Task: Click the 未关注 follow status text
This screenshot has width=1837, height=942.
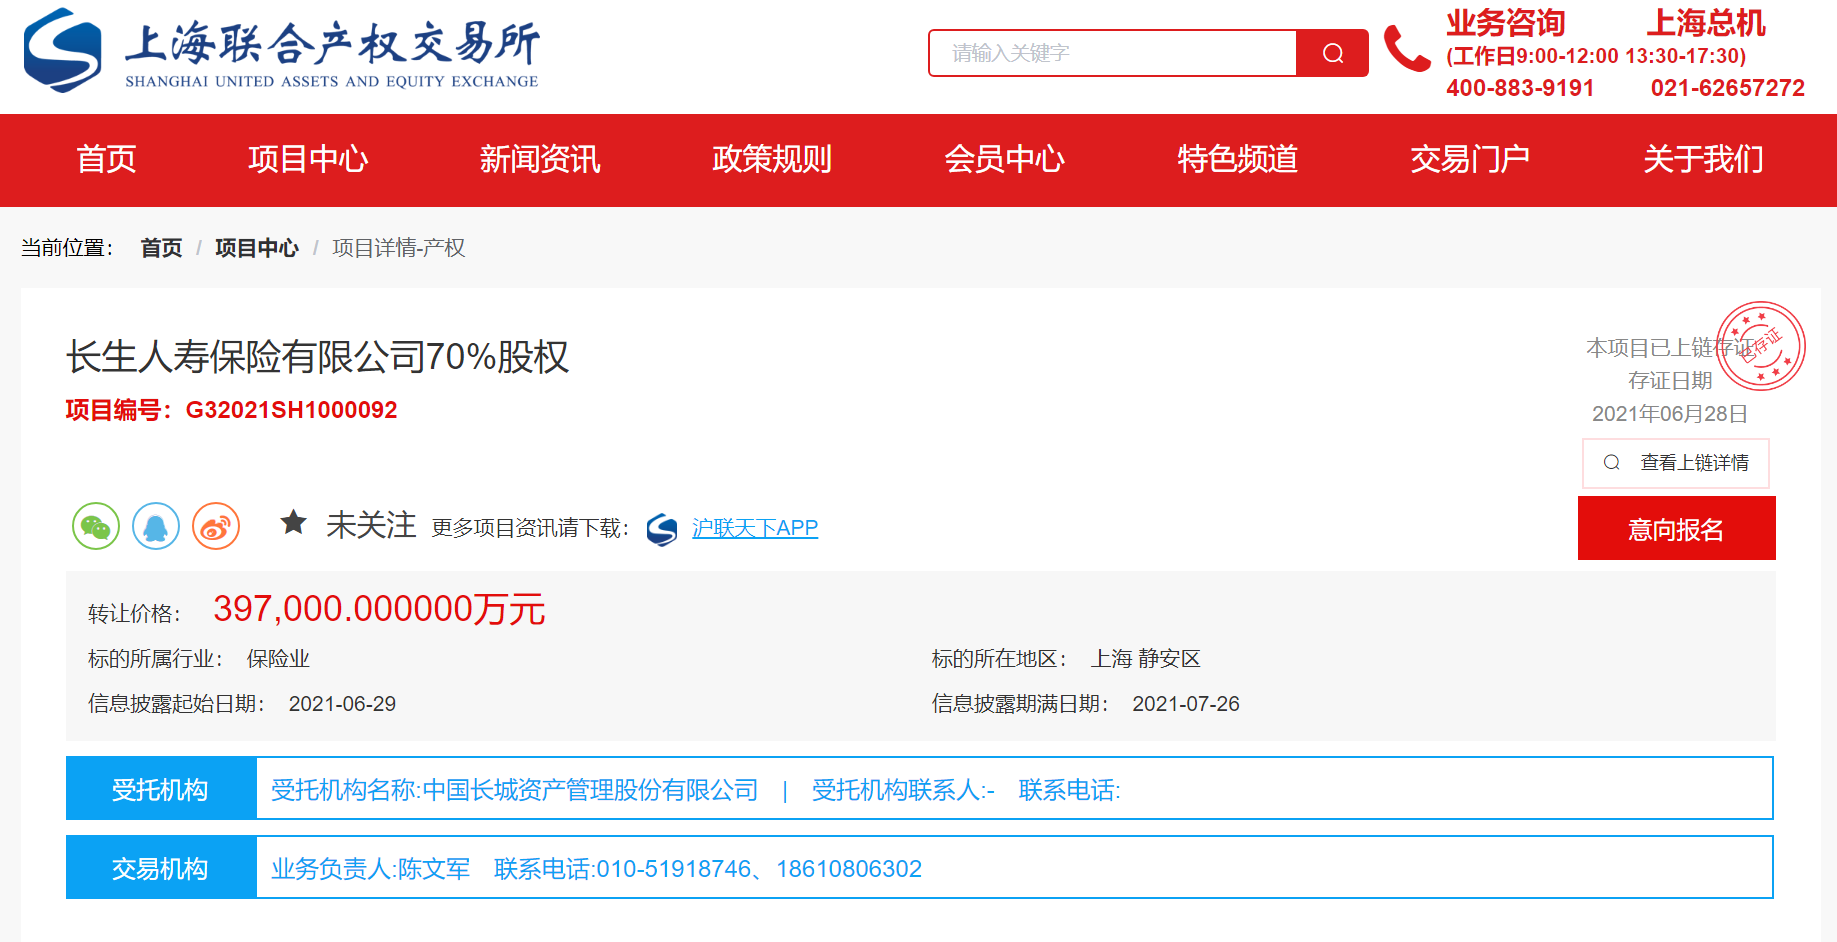Action: (x=371, y=525)
